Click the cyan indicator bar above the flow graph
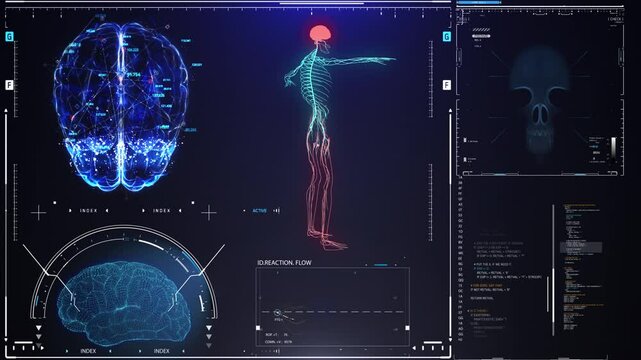Image resolution: width=641 pixels, height=360 pixels. coord(381,265)
